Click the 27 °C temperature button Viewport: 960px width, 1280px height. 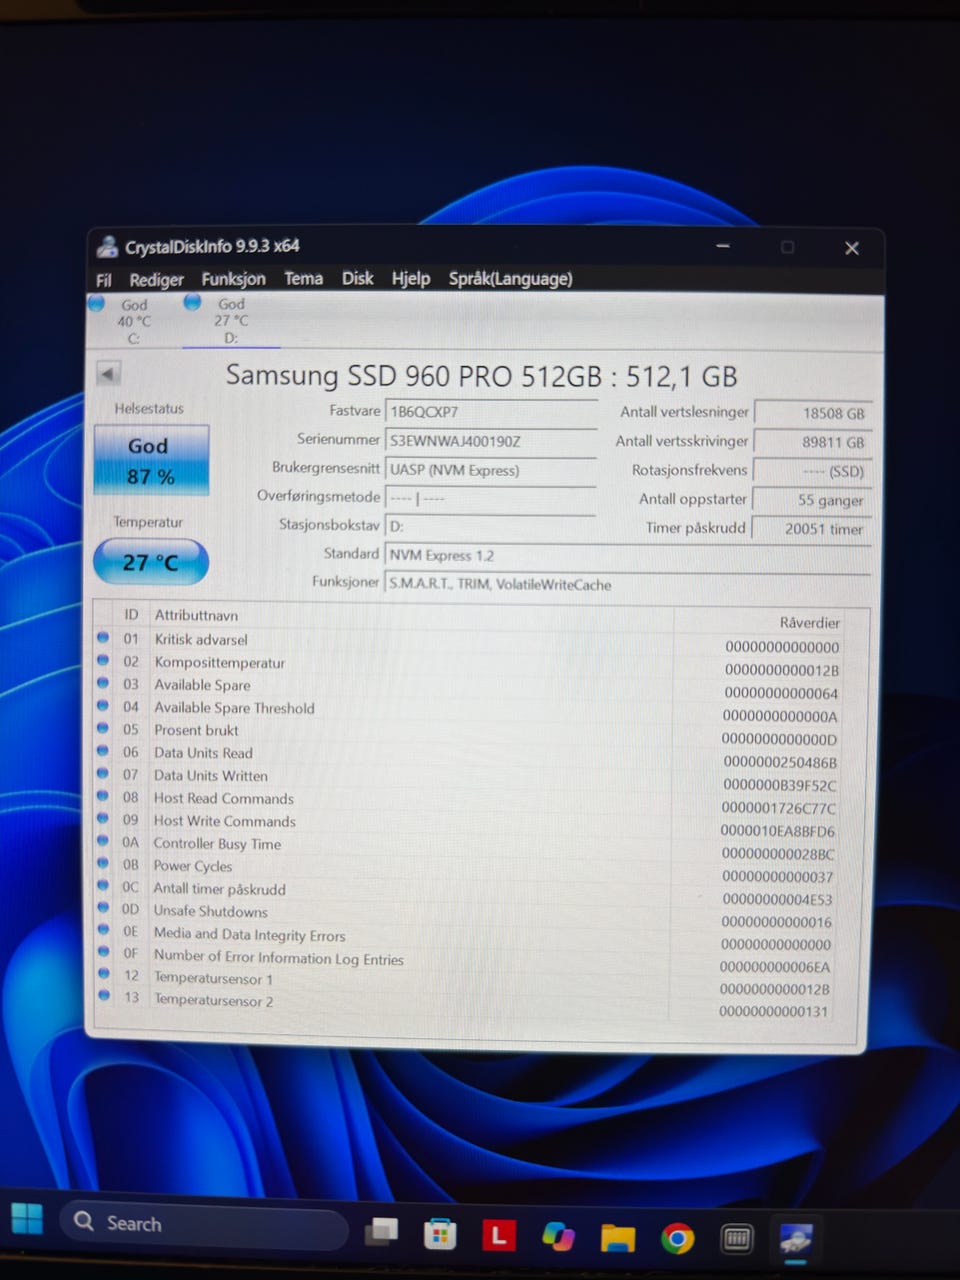click(151, 562)
